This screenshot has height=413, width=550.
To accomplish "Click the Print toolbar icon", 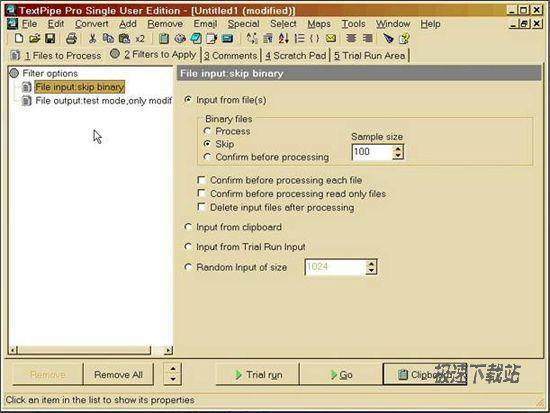I will pyautogui.click(x=72, y=38).
